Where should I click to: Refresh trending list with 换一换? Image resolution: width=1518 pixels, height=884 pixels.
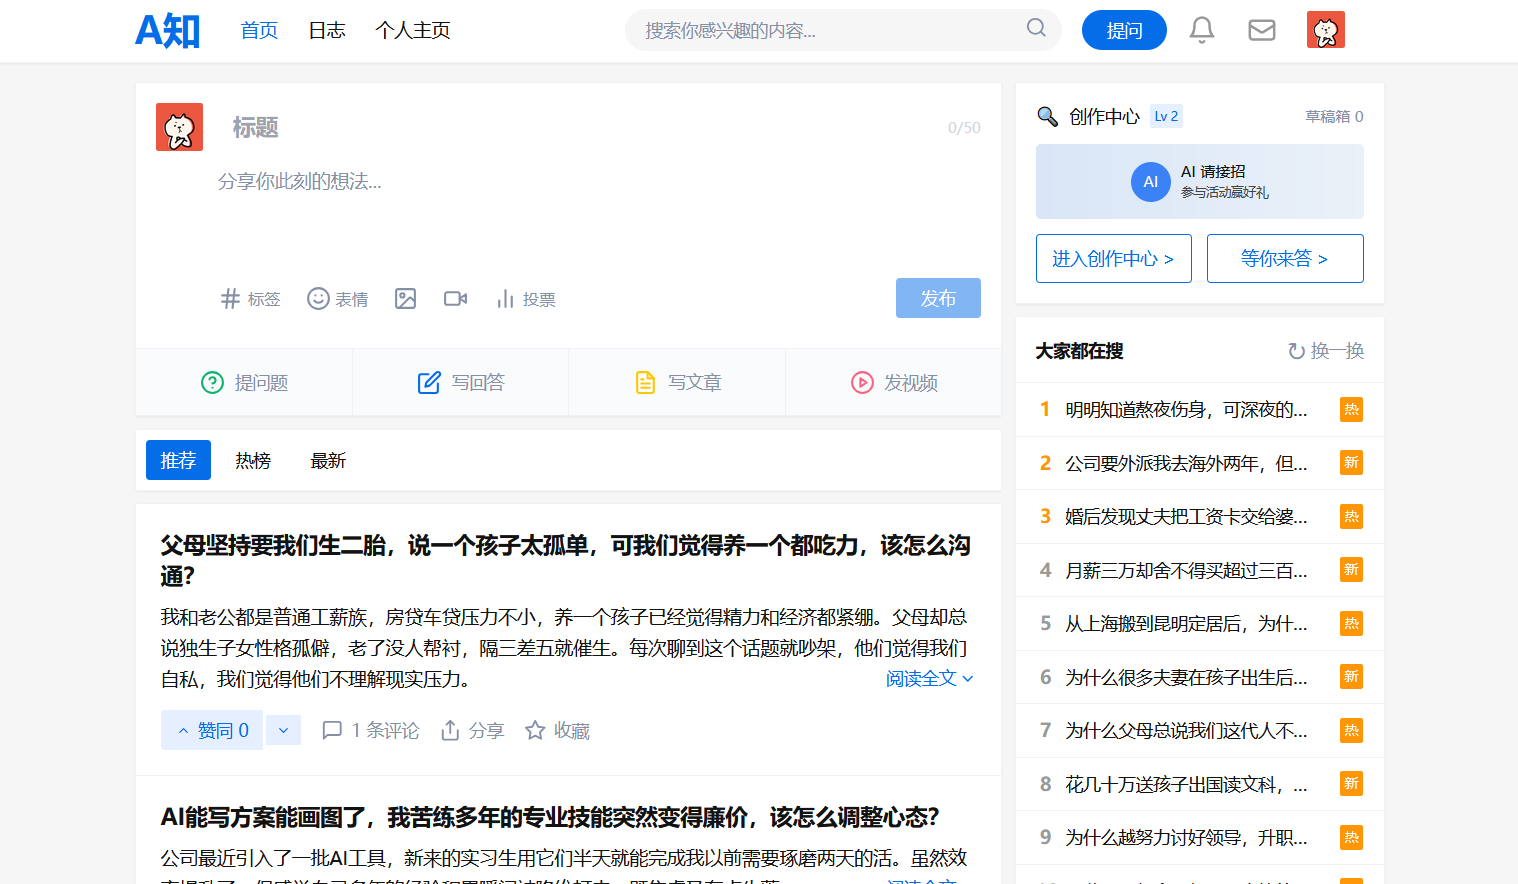[x=1325, y=351]
